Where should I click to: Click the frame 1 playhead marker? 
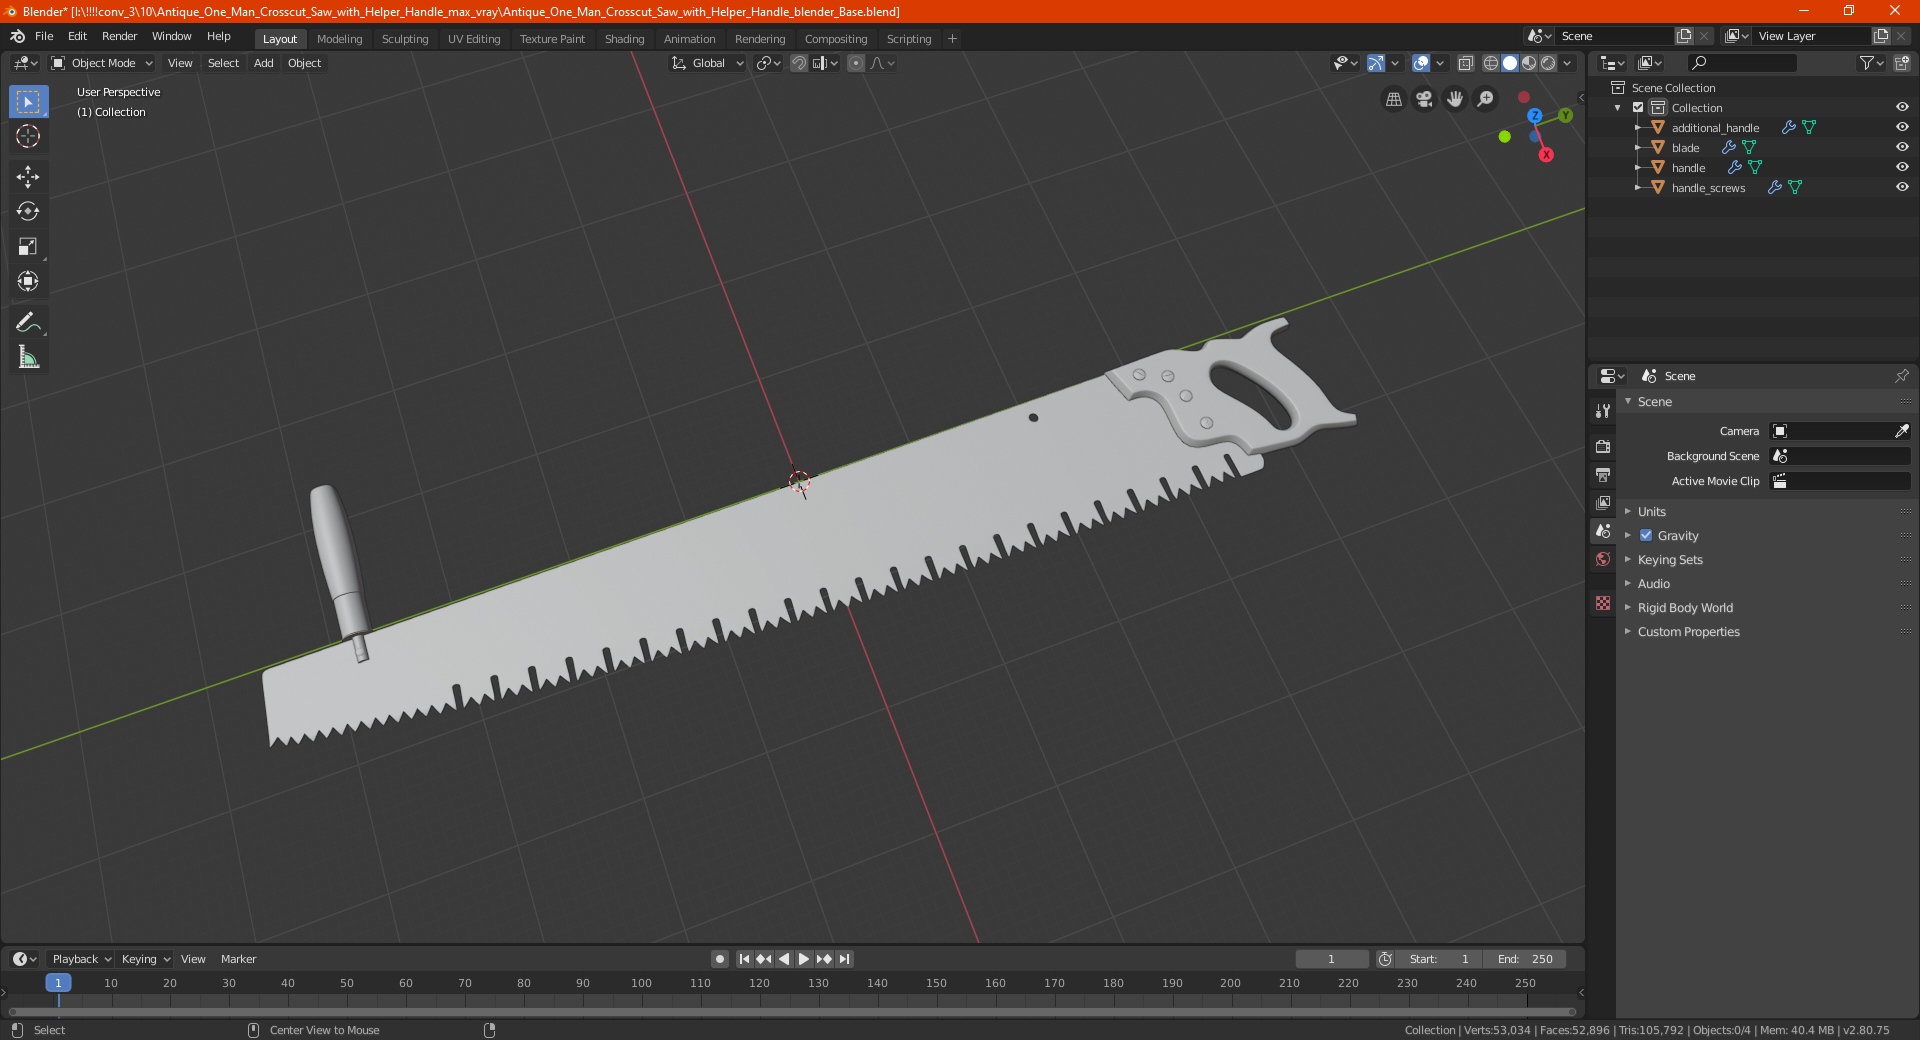tap(58, 983)
